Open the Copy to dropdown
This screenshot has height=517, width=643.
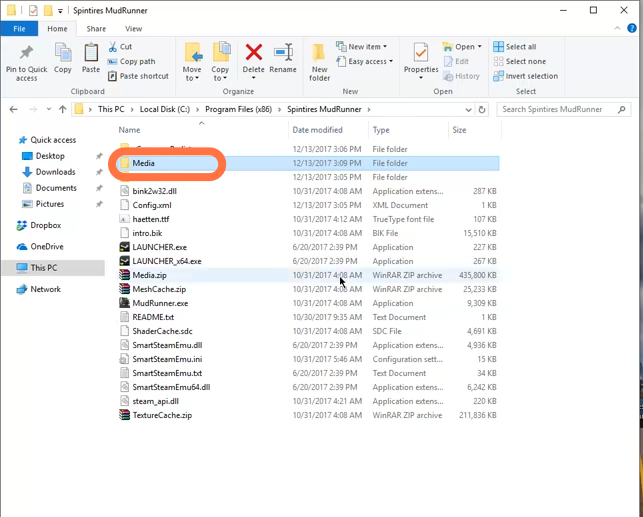pos(220,62)
